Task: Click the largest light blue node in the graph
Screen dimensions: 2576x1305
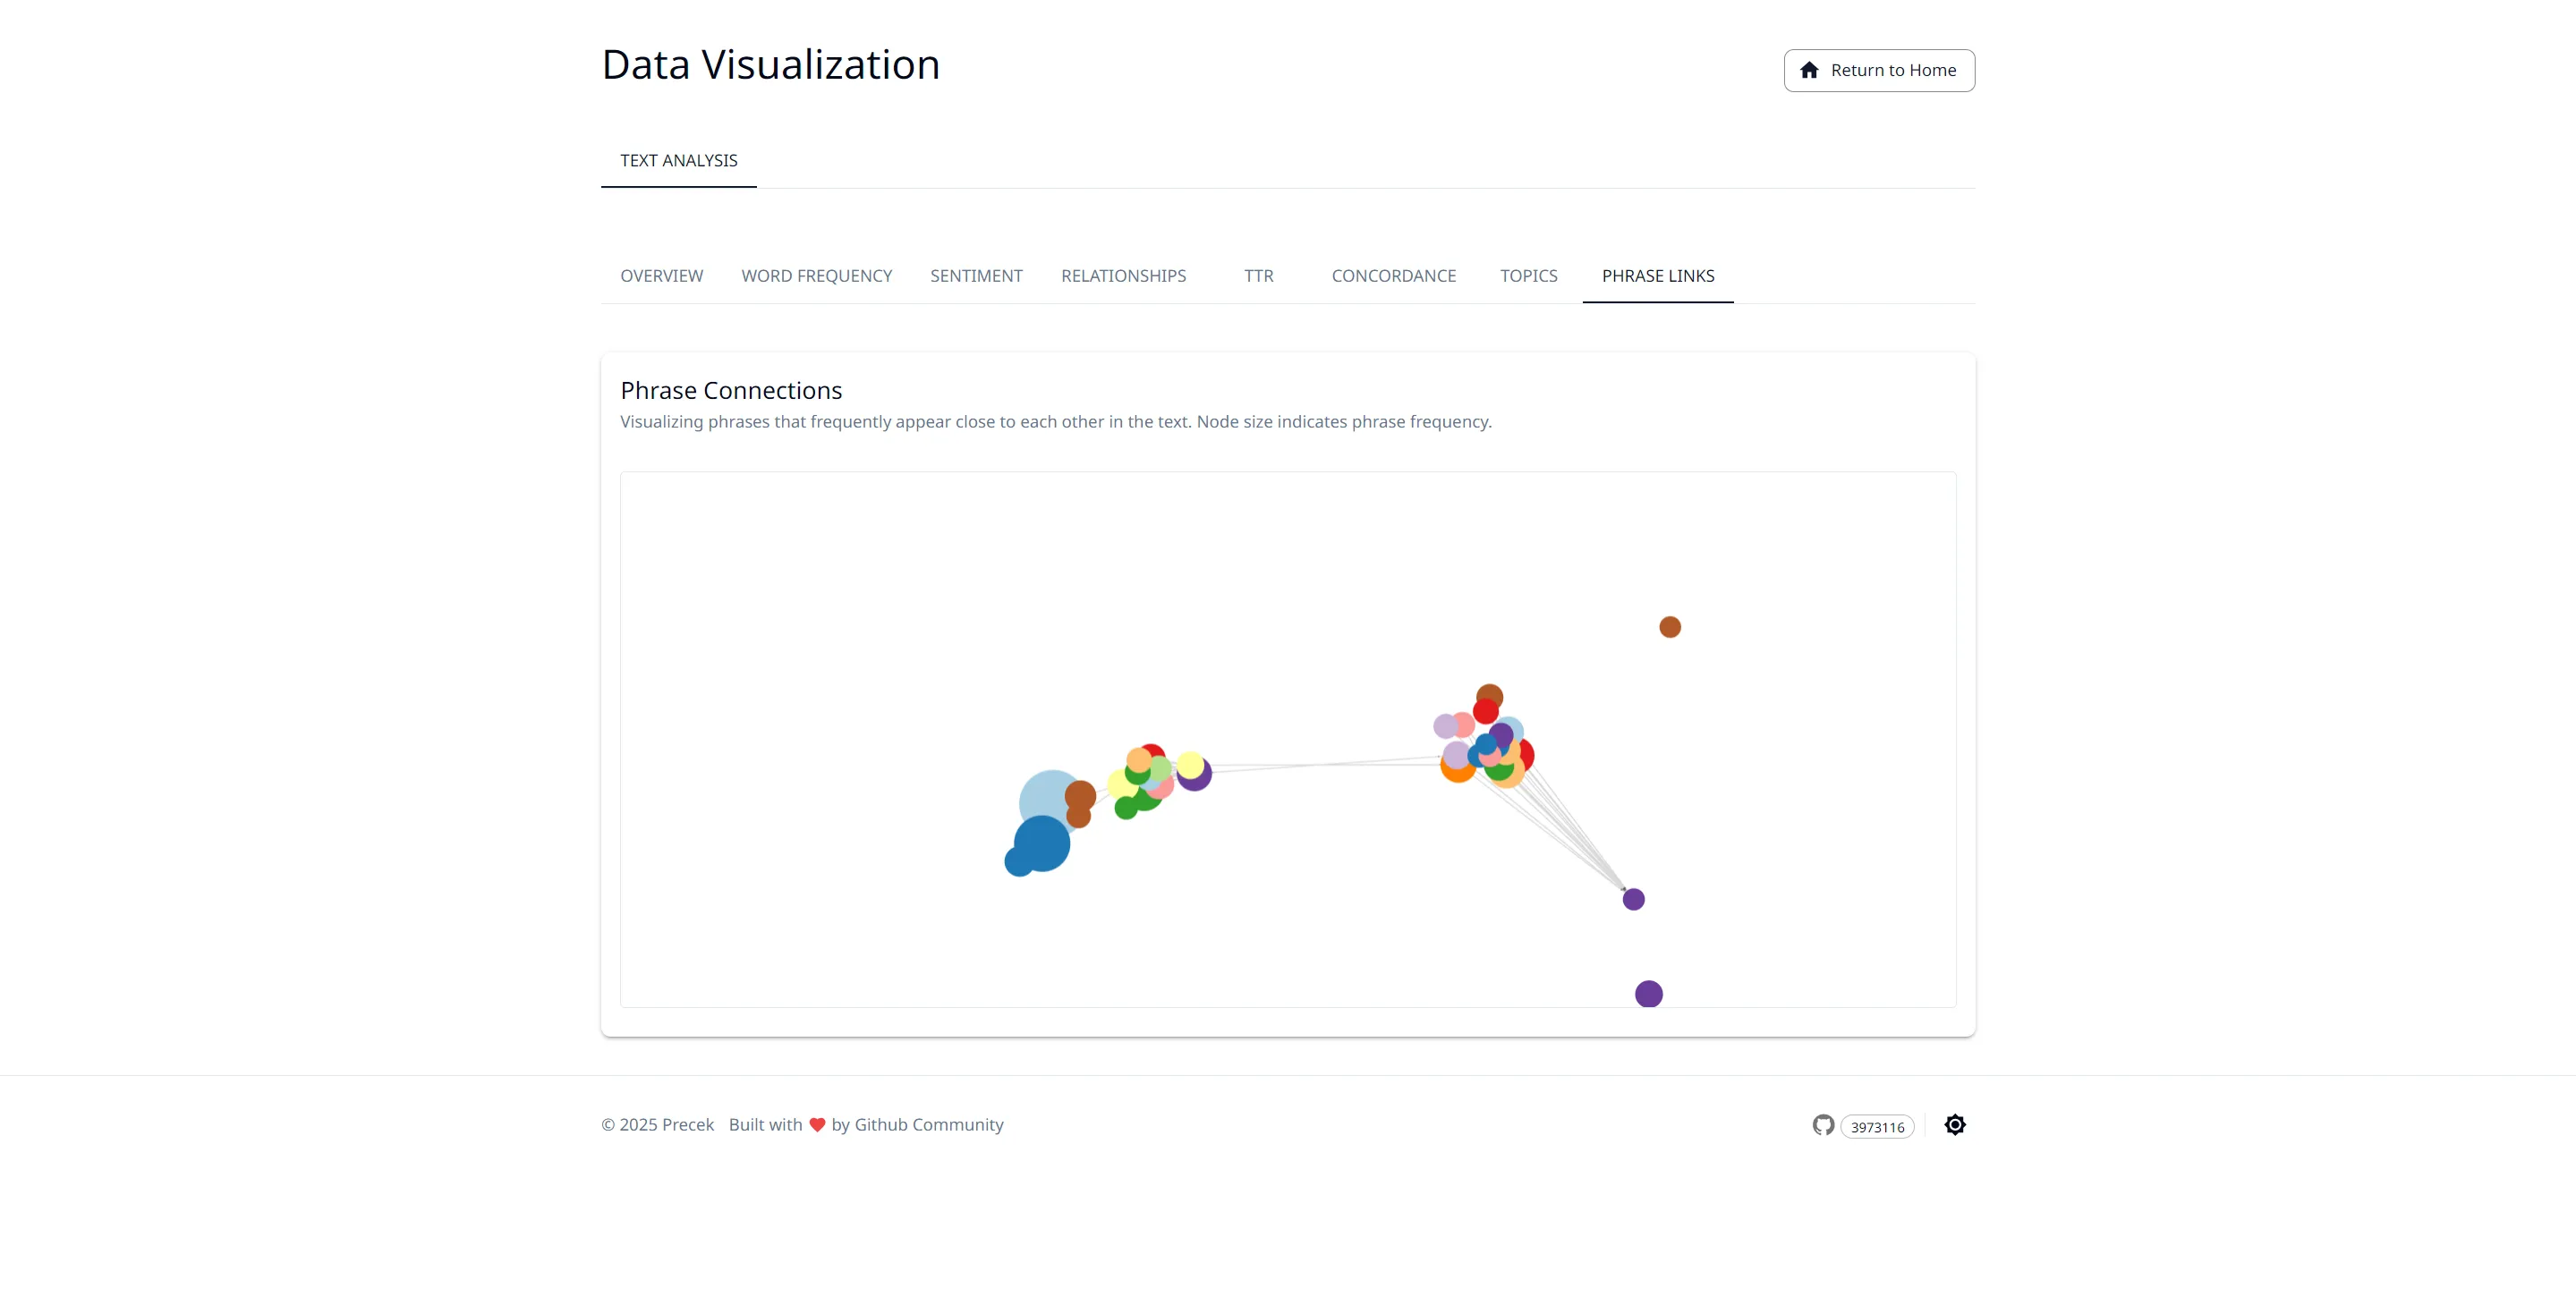Action: pyautogui.click(x=1047, y=800)
